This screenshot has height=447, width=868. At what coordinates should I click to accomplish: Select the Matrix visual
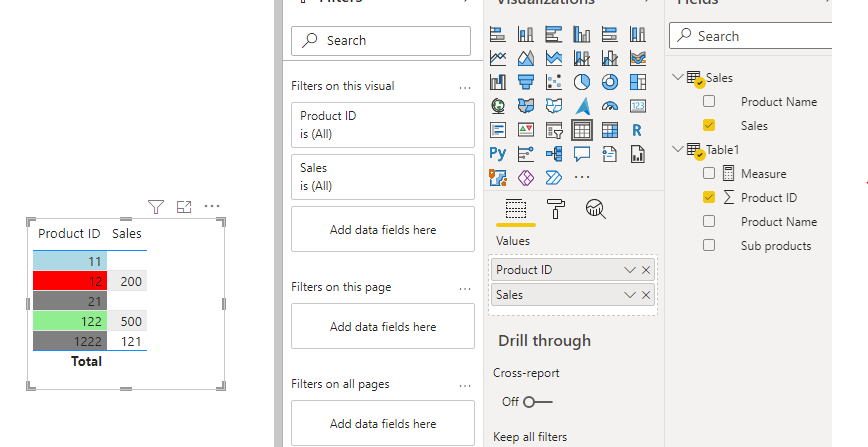pos(609,130)
